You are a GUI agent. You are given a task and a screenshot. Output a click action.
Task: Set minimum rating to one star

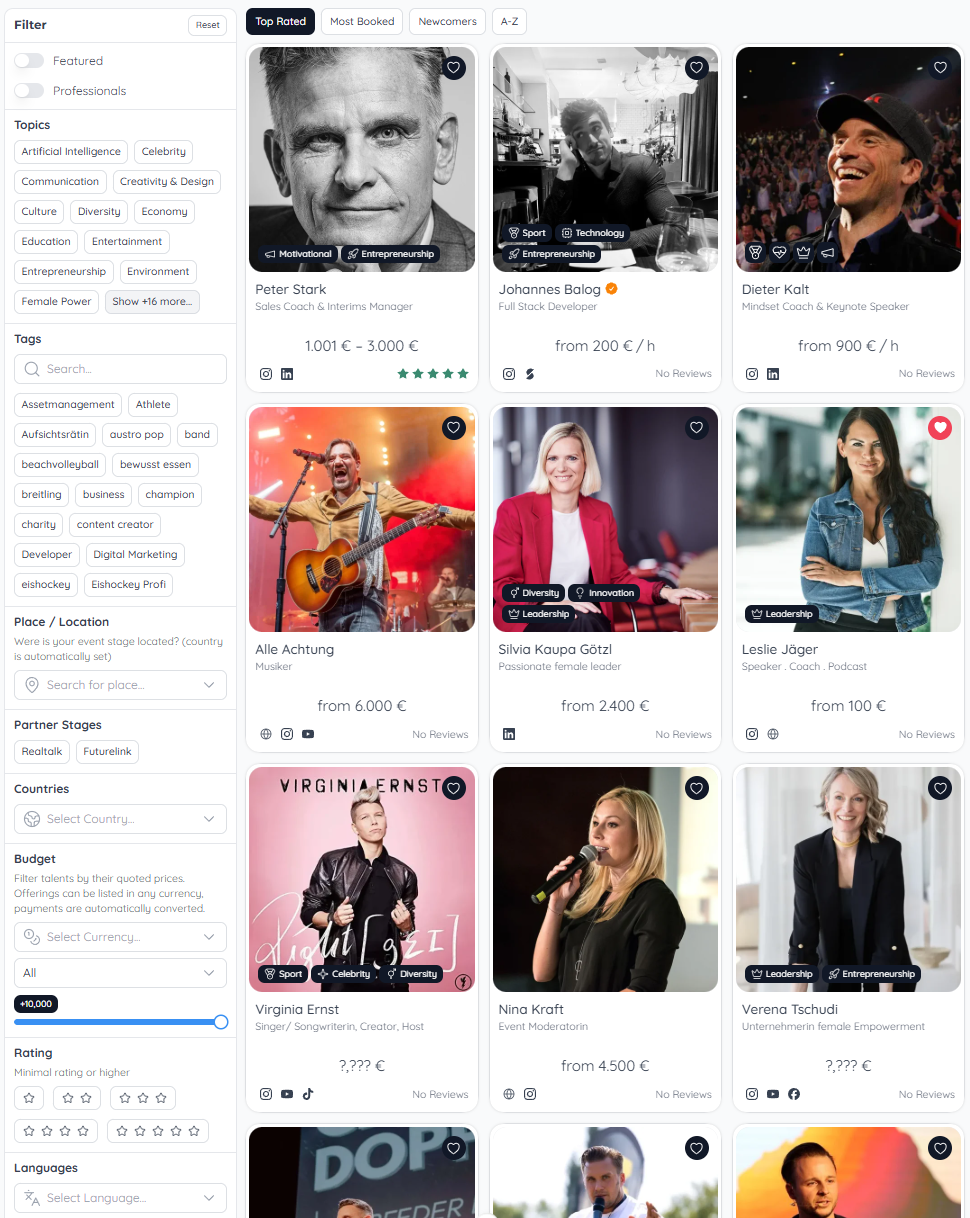click(29, 1098)
